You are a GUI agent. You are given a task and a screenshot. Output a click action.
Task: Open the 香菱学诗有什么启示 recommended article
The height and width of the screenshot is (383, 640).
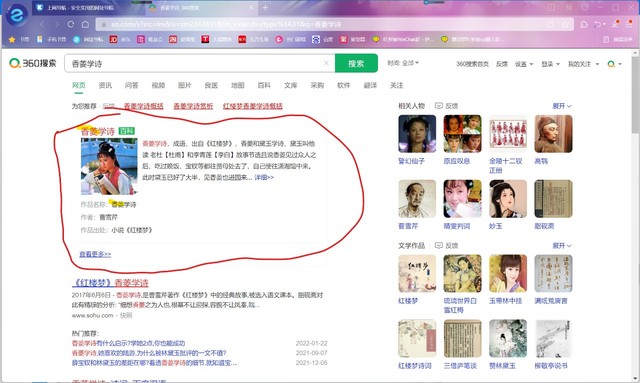[129, 343]
